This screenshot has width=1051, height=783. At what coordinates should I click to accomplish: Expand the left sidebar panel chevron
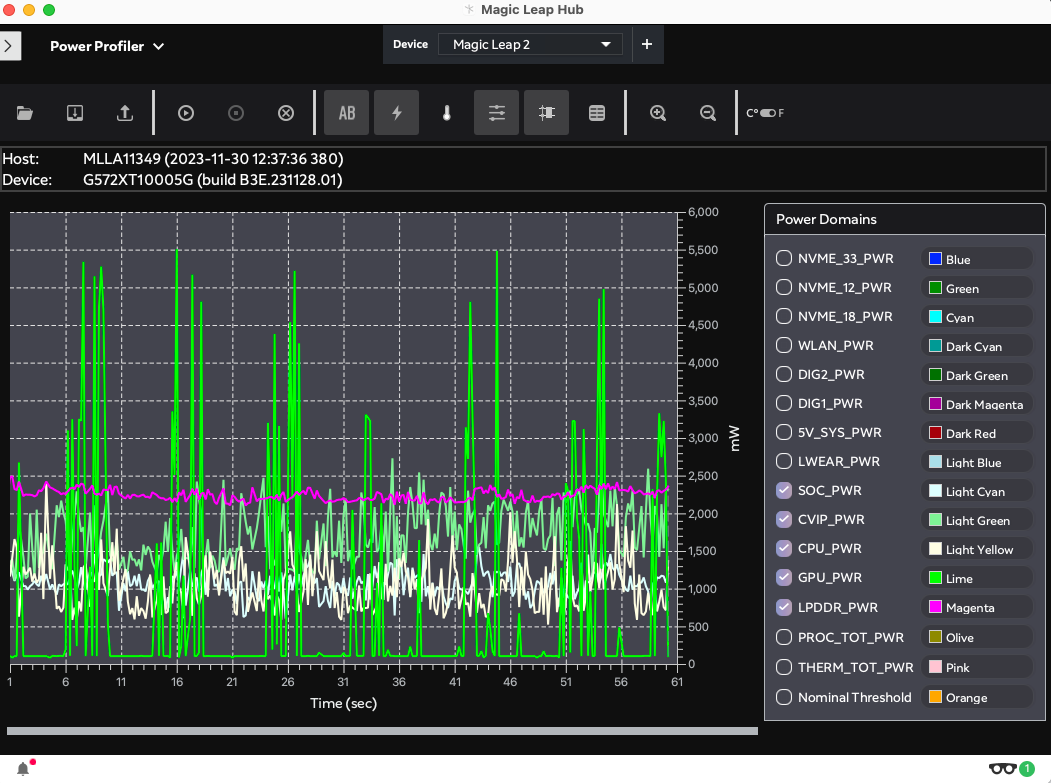(9, 45)
